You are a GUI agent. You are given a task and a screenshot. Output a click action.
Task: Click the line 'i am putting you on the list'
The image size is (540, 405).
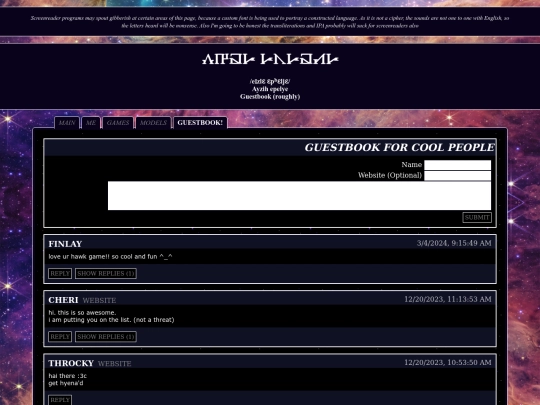(x=111, y=320)
